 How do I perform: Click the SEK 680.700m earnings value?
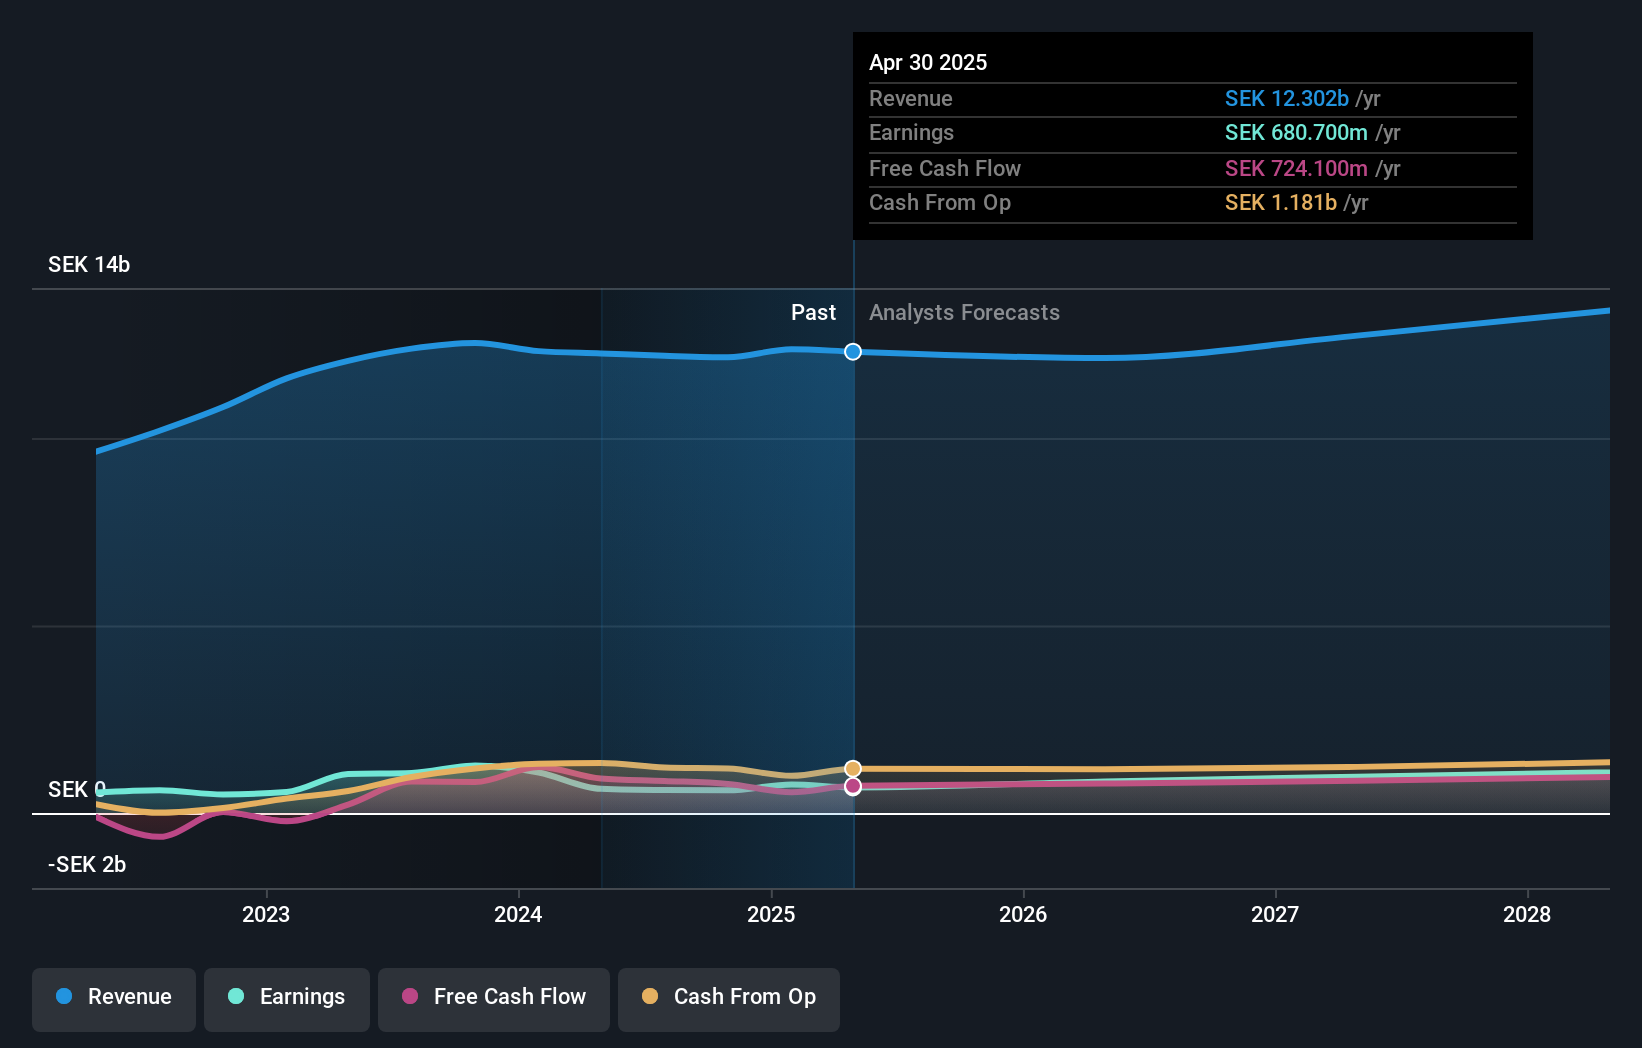click(x=1296, y=132)
